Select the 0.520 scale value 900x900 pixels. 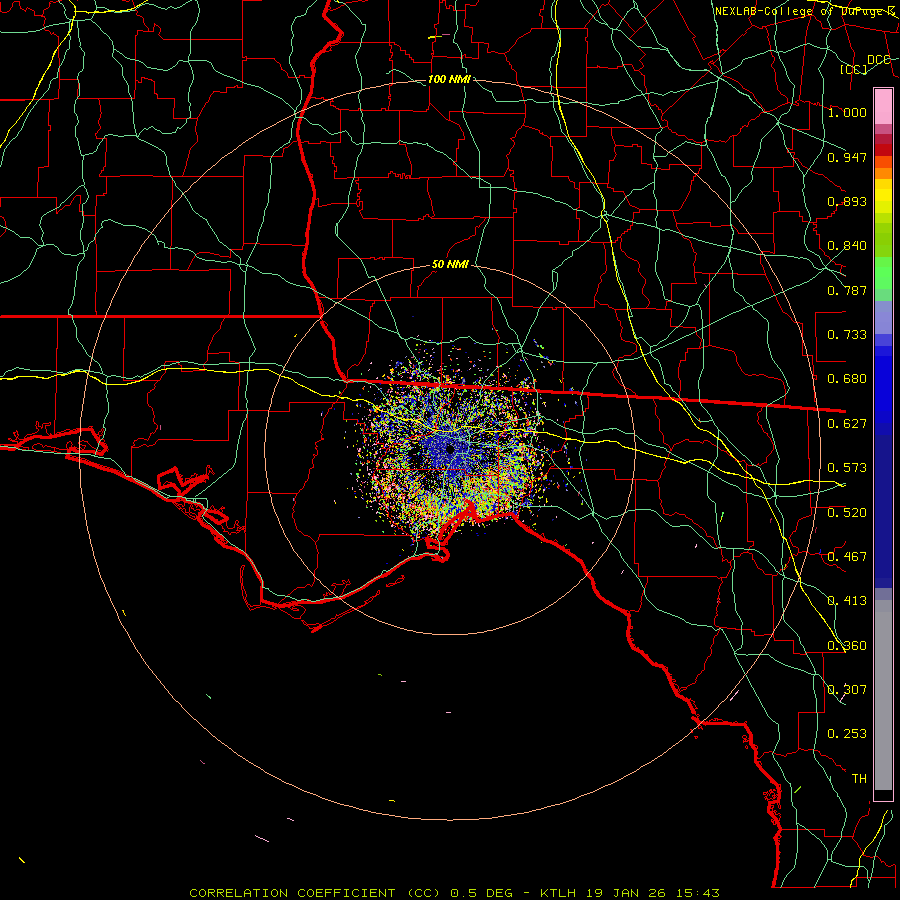(847, 513)
